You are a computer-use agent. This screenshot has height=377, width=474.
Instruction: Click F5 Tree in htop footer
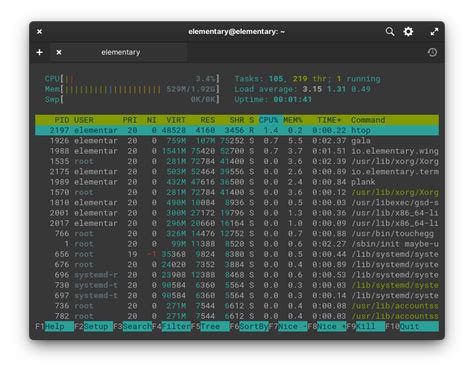coord(210,326)
